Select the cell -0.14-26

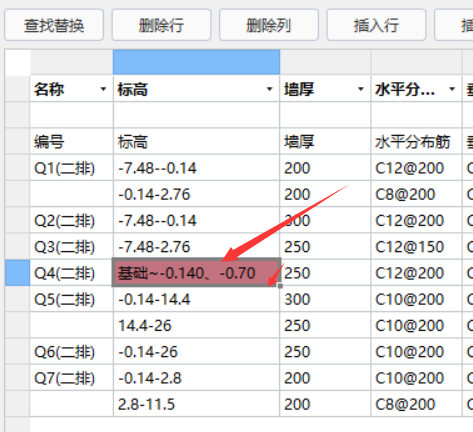click(196, 352)
